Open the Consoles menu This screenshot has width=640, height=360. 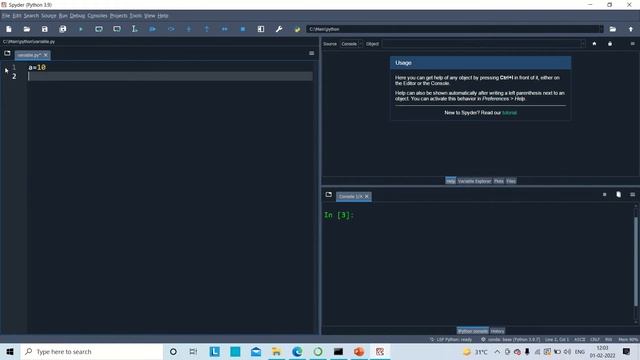coord(97,16)
